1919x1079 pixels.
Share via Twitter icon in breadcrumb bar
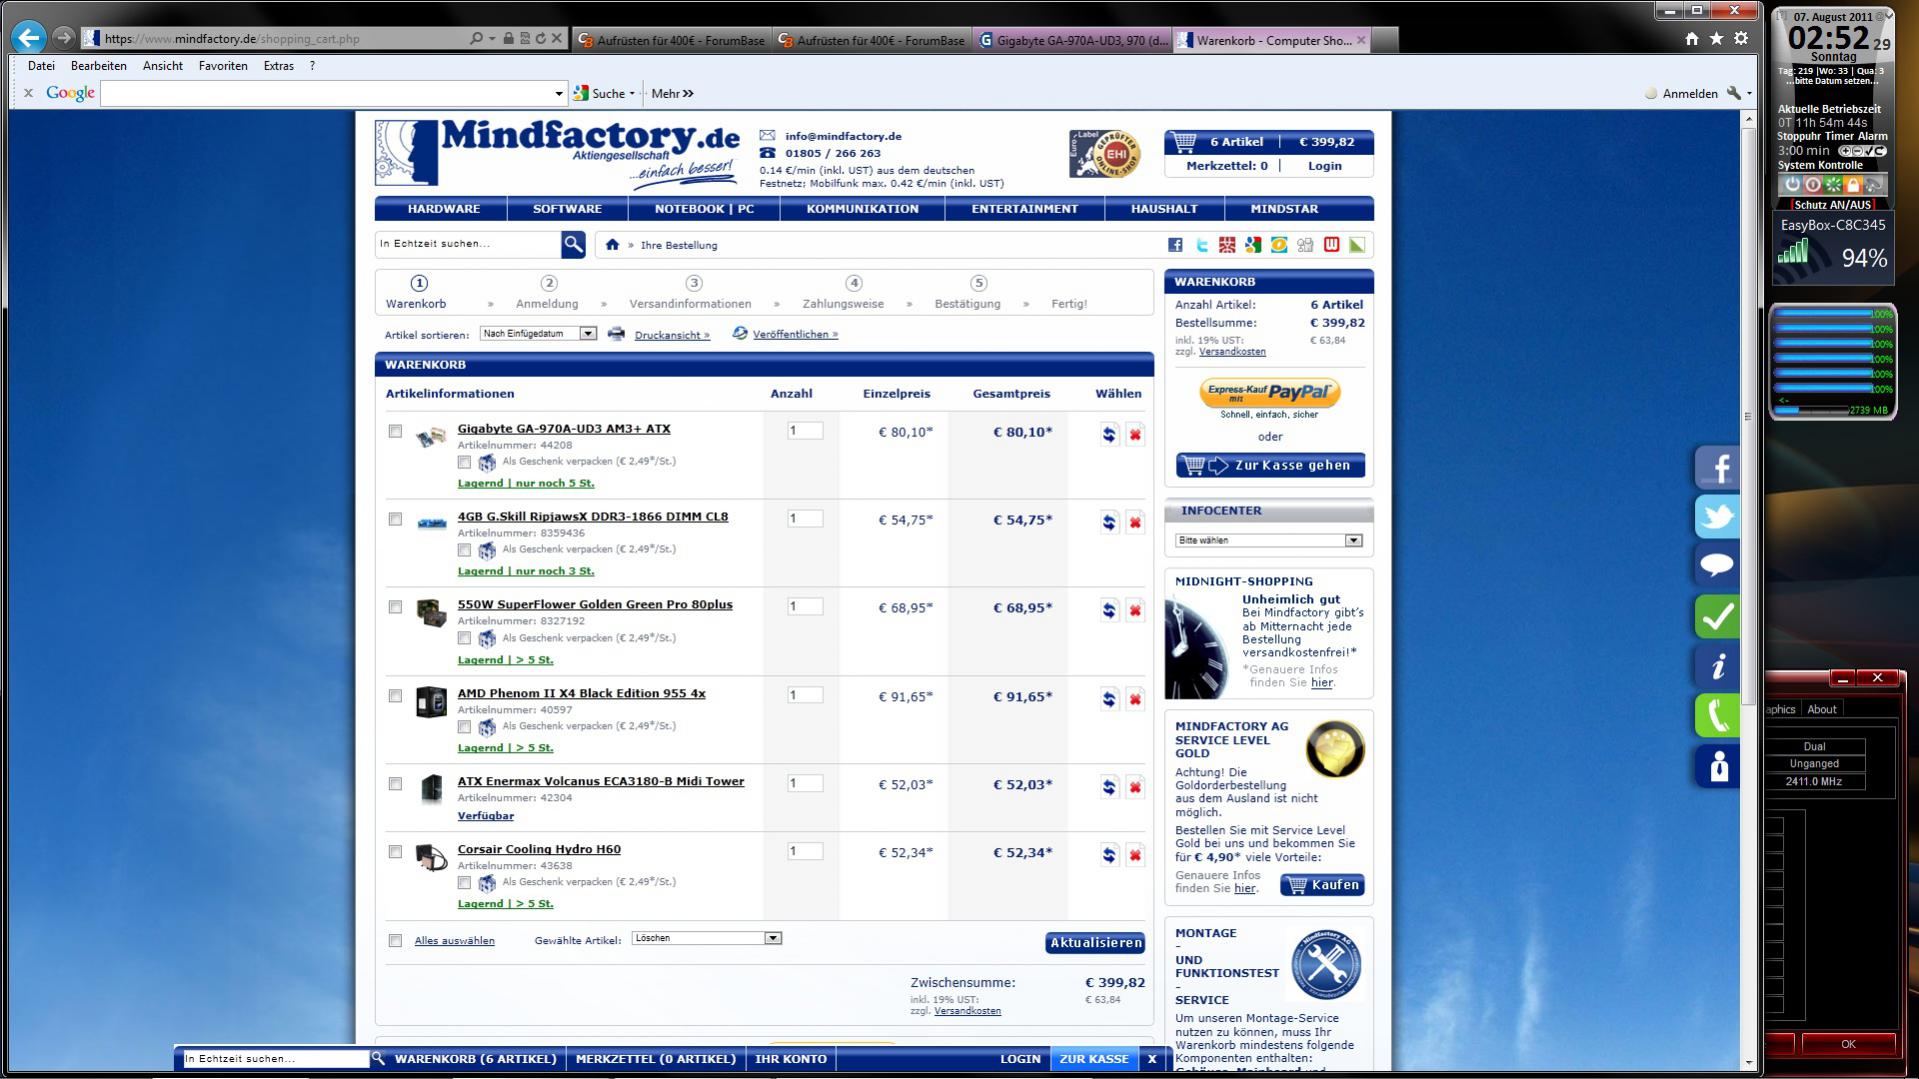click(x=1201, y=245)
